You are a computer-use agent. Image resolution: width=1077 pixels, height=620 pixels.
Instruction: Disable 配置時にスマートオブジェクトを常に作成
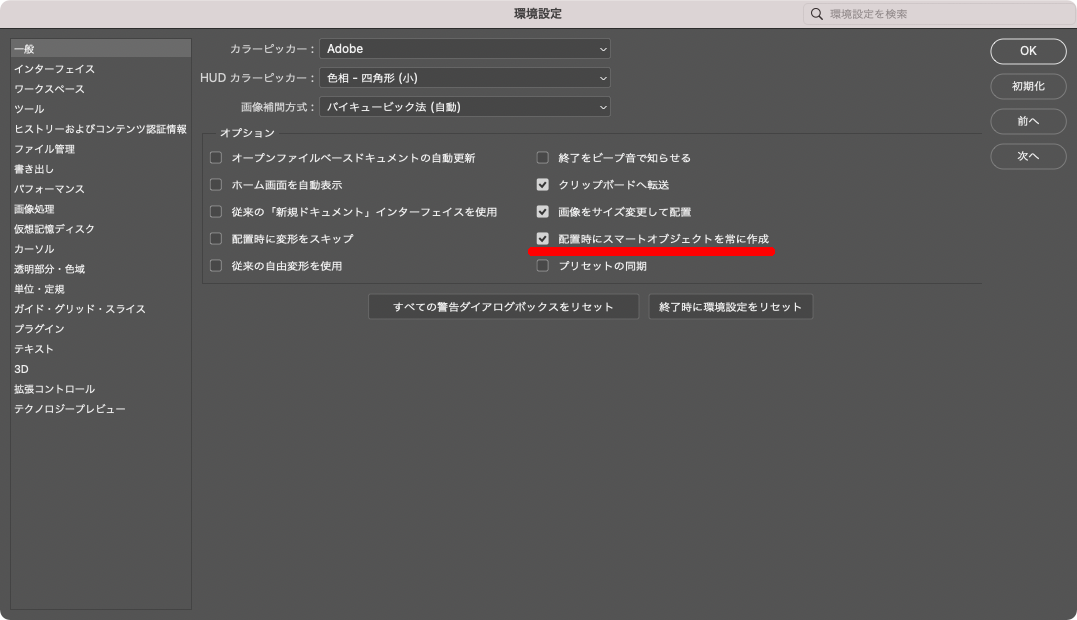pos(542,238)
